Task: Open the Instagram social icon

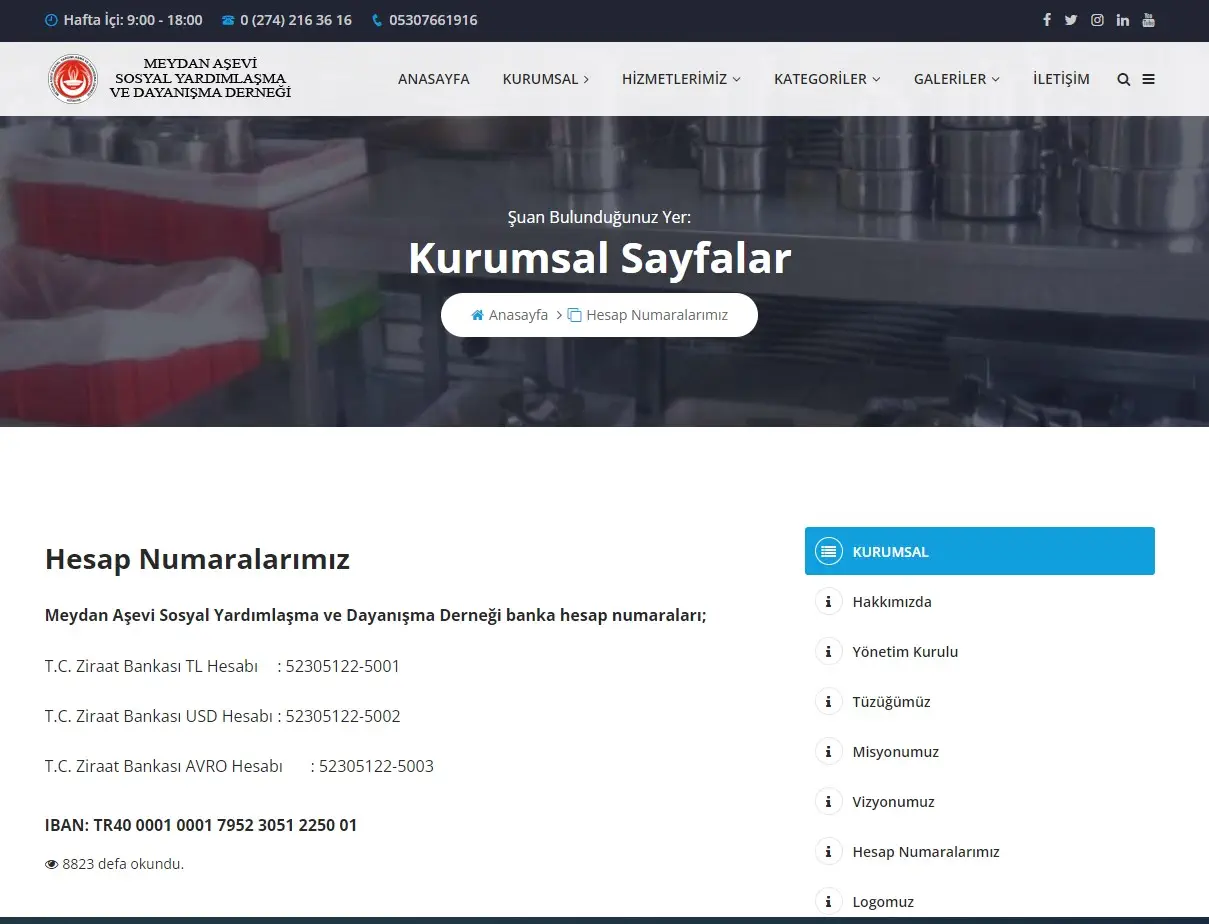Action: coord(1097,20)
